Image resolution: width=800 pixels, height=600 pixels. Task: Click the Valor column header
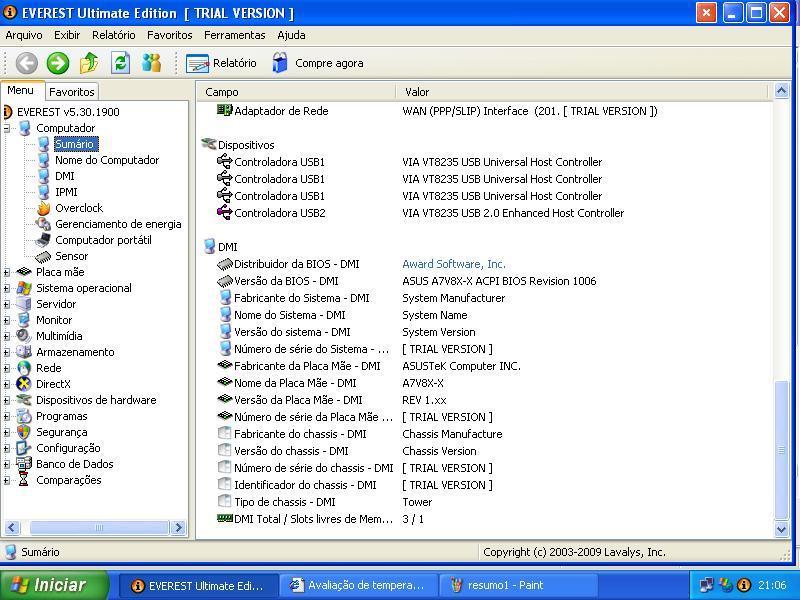point(417,92)
